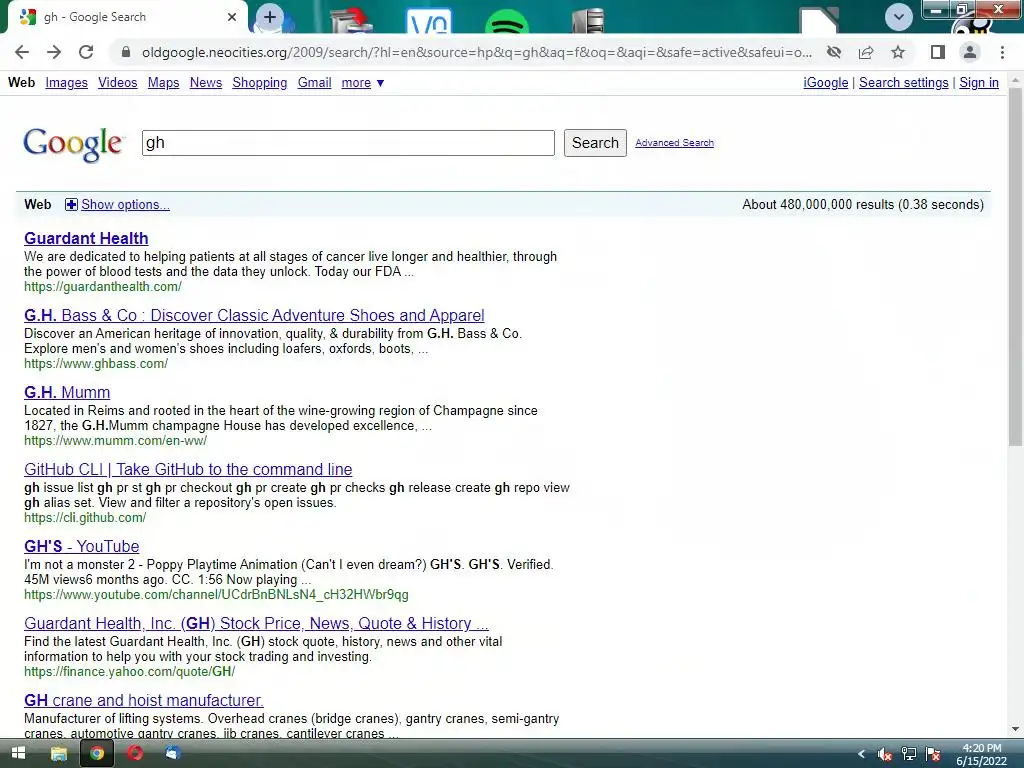Open the Chrome profile menu
Viewport: 1024px width, 768px height.
970,52
